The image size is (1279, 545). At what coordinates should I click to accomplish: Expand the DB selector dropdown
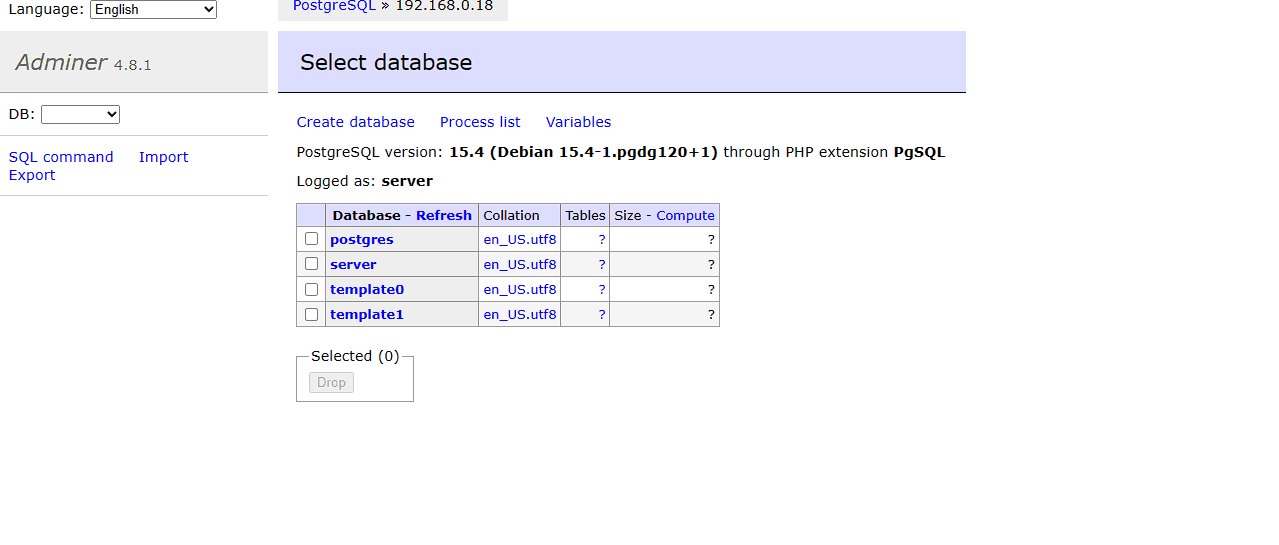pyautogui.click(x=80, y=115)
